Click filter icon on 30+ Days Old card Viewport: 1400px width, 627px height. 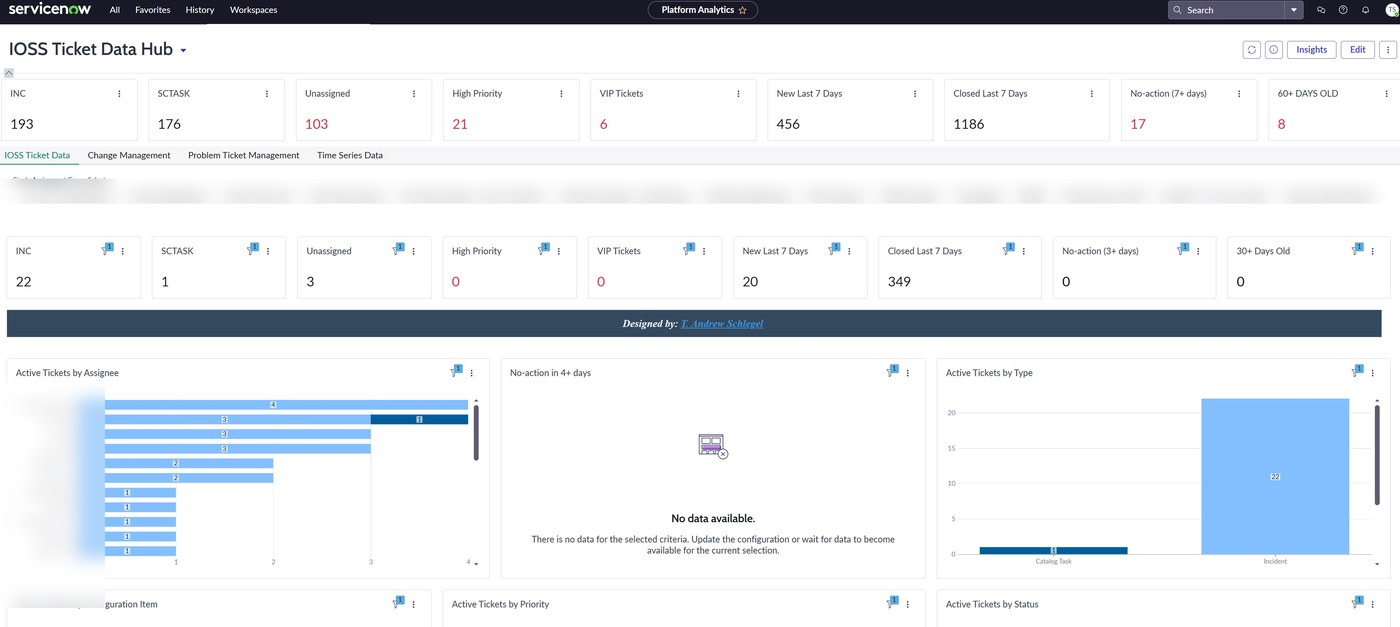click(1357, 250)
